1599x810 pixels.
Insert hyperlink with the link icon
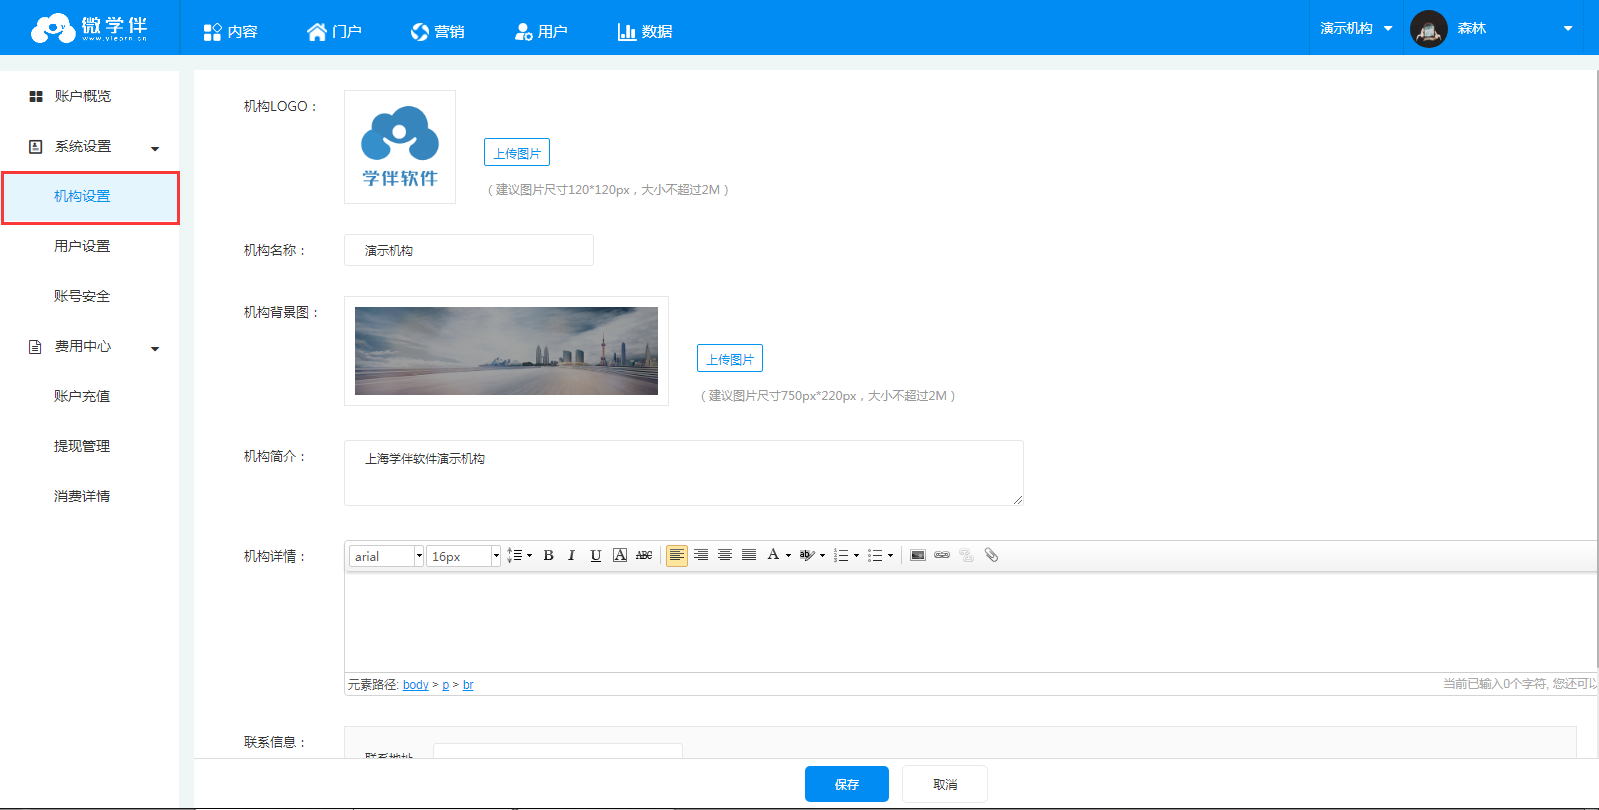942,555
